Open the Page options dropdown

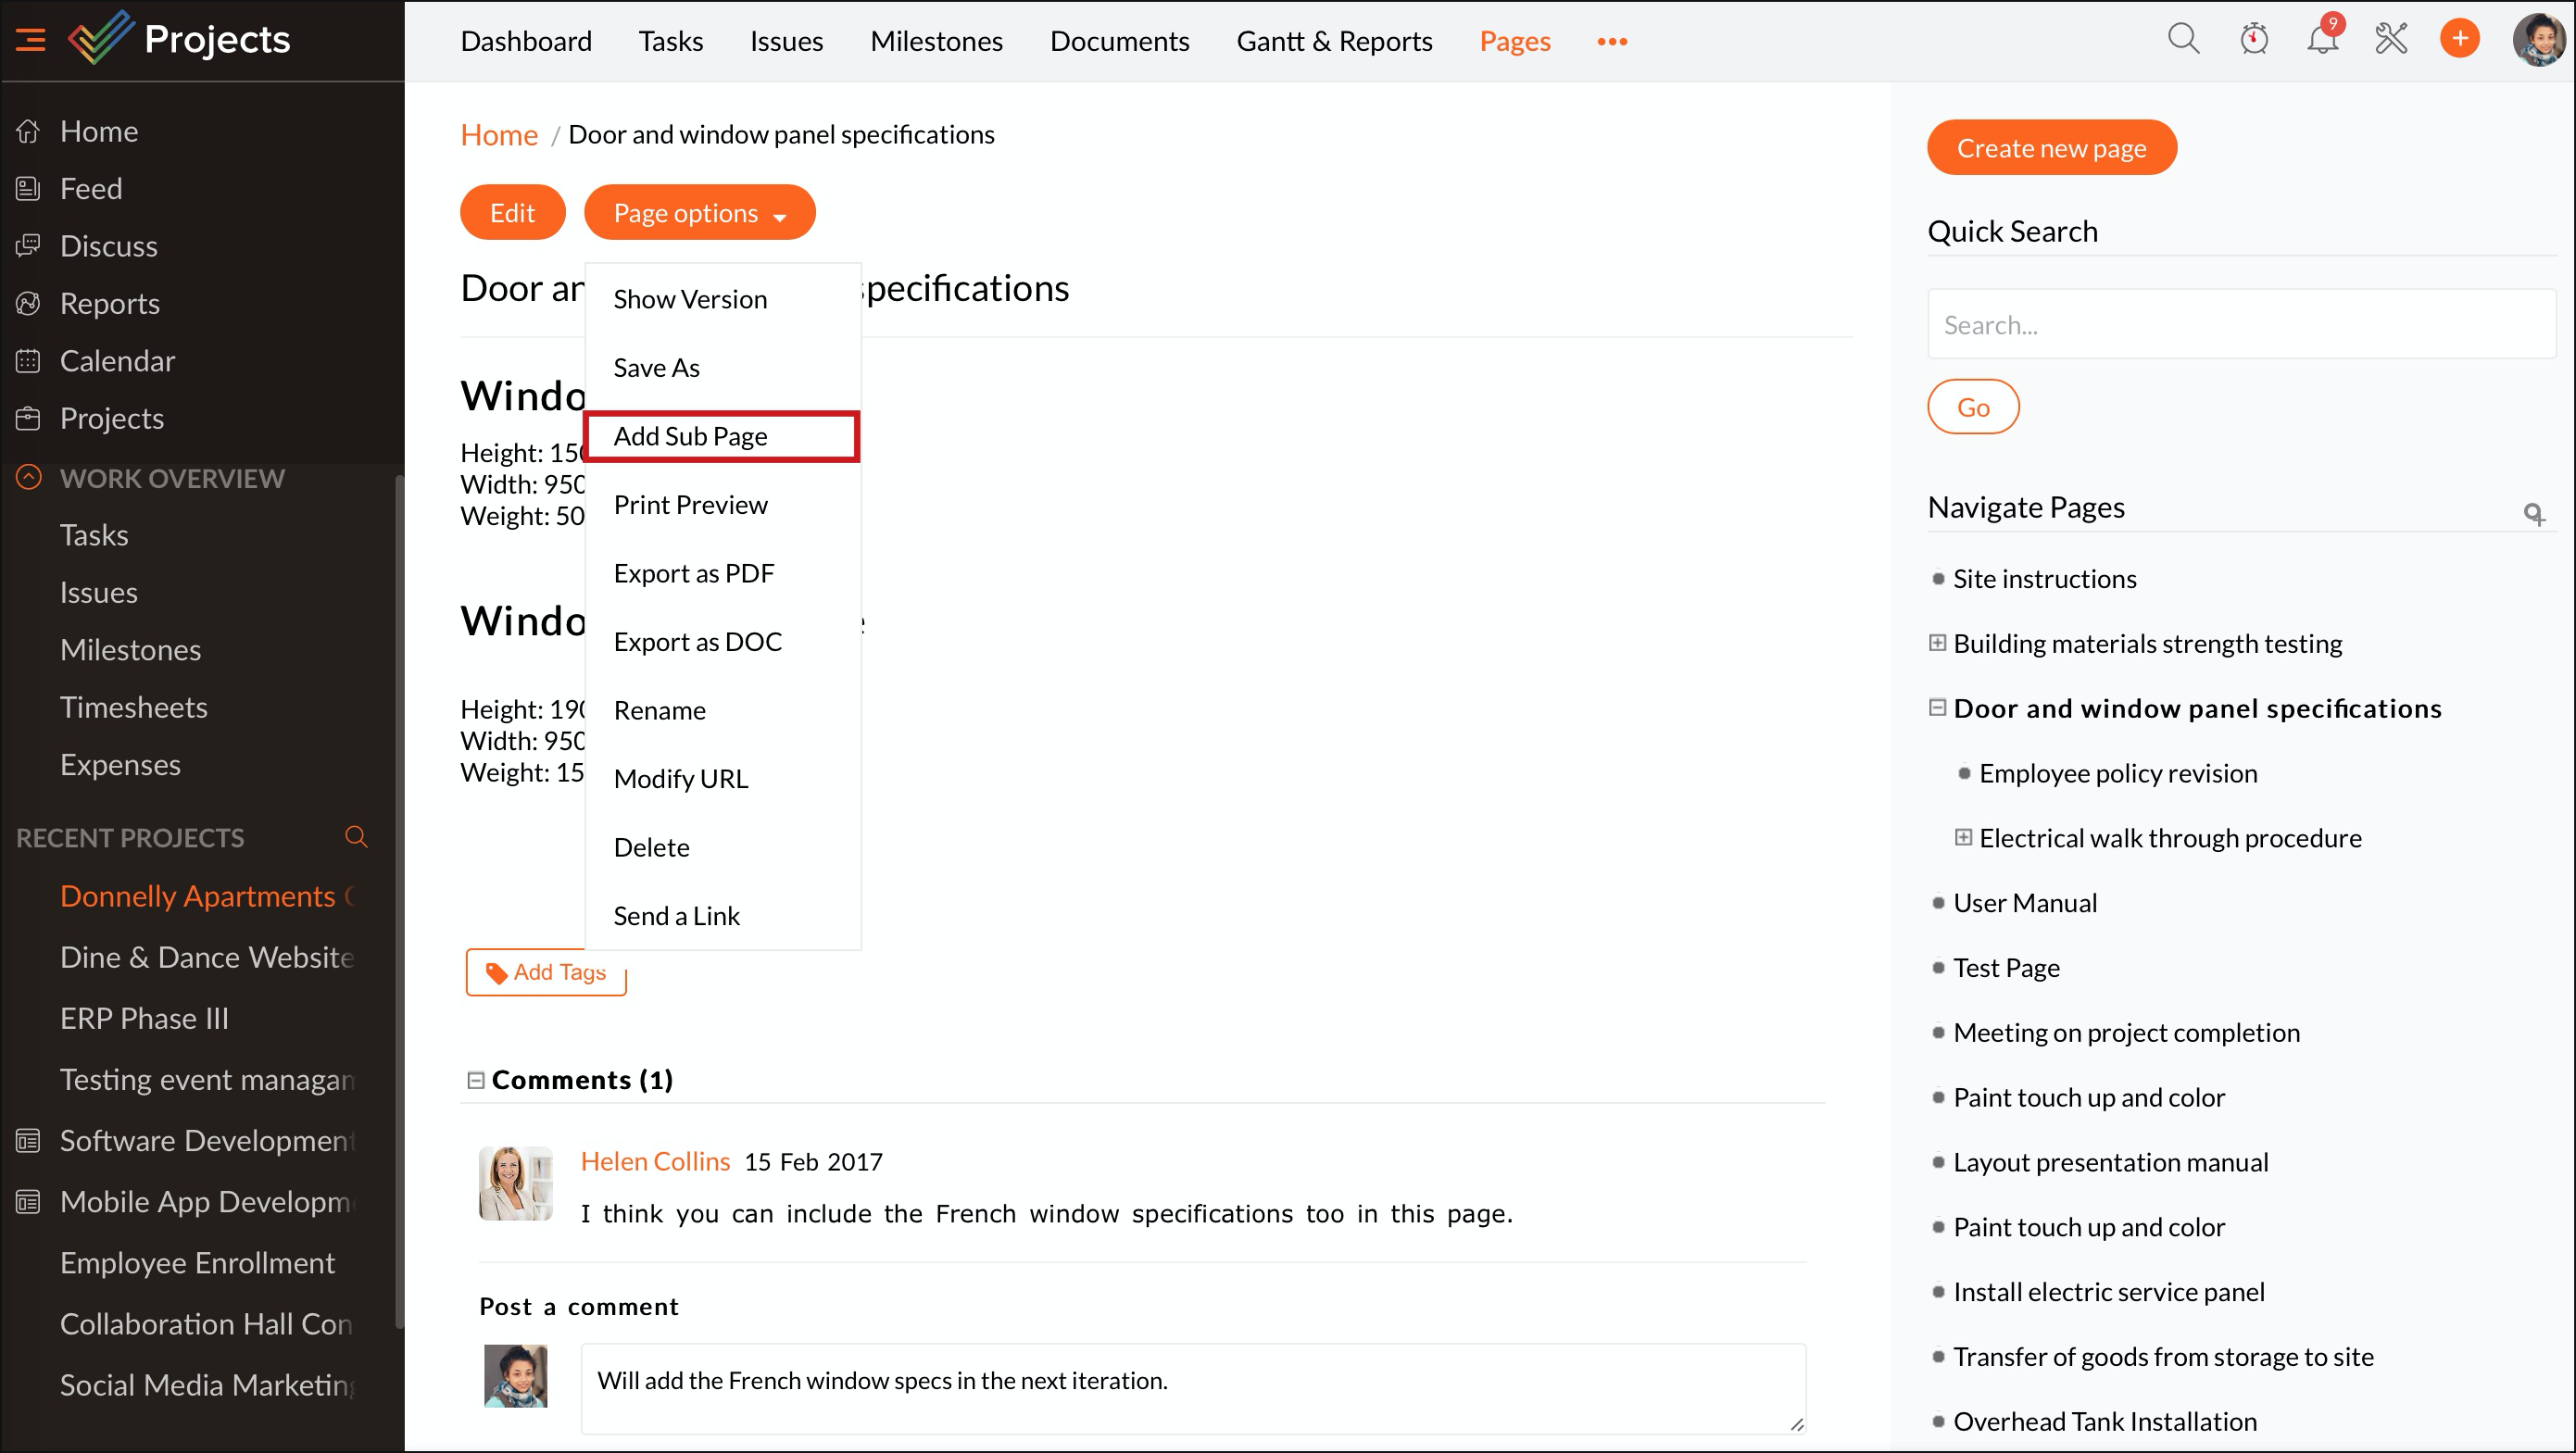pyautogui.click(x=699, y=213)
